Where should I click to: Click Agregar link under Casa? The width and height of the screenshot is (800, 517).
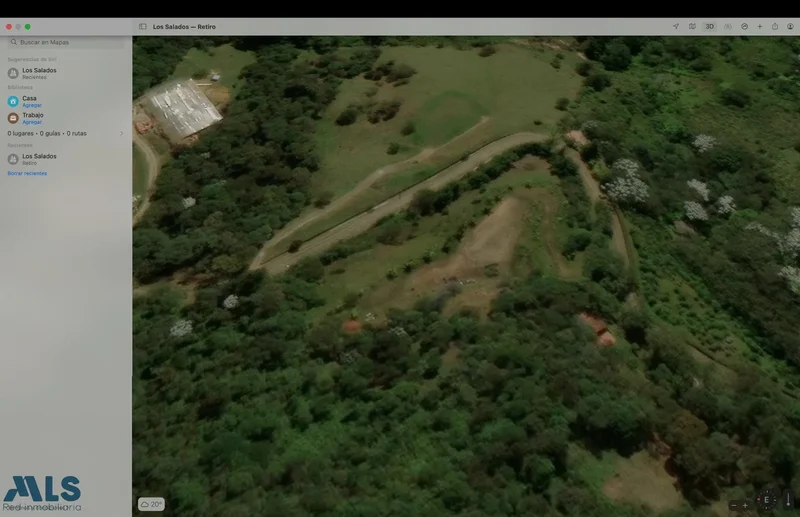[x=32, y=105]
